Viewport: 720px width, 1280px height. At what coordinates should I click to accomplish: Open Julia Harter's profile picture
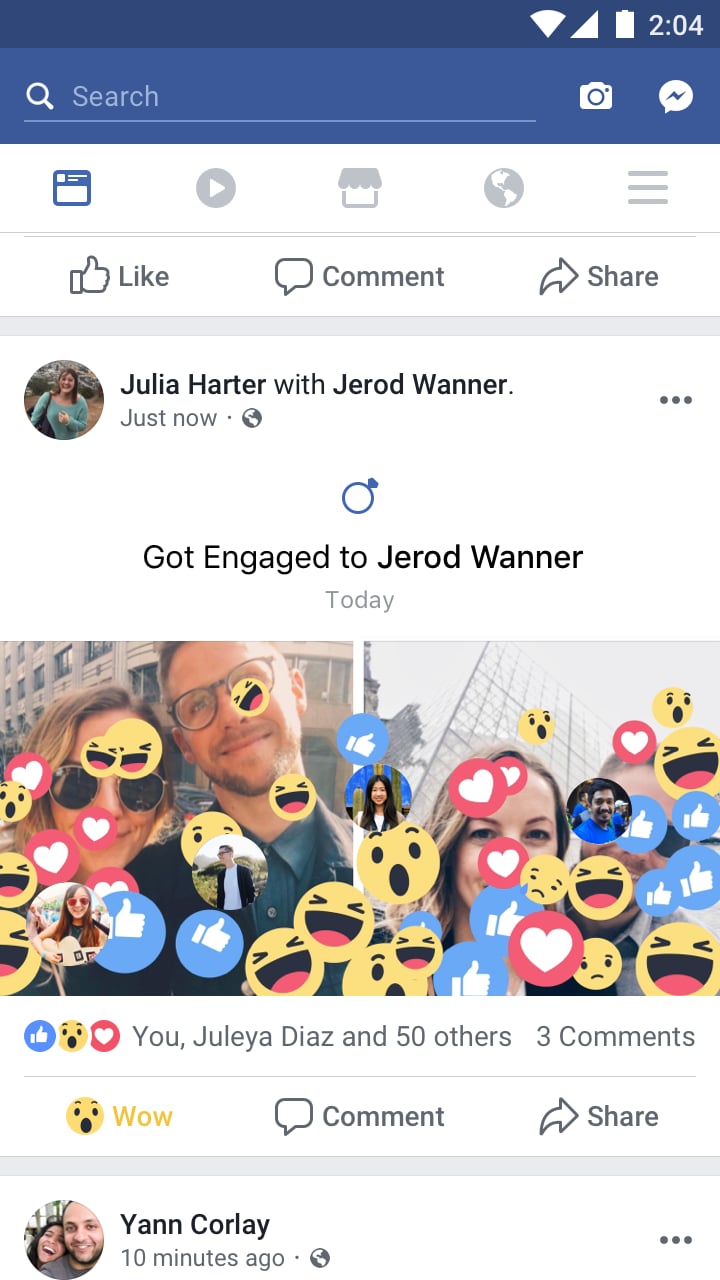pyautogui.click(x=64, y=400)
